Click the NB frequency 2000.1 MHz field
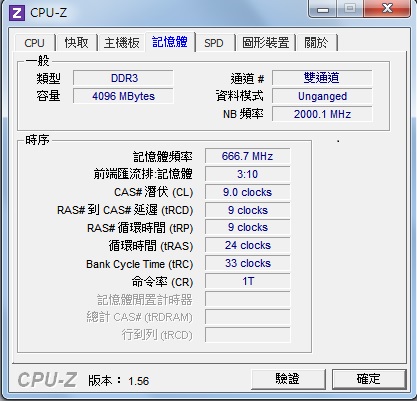The image size is (417, 403). pyautogui.click(x=322, y=114)
